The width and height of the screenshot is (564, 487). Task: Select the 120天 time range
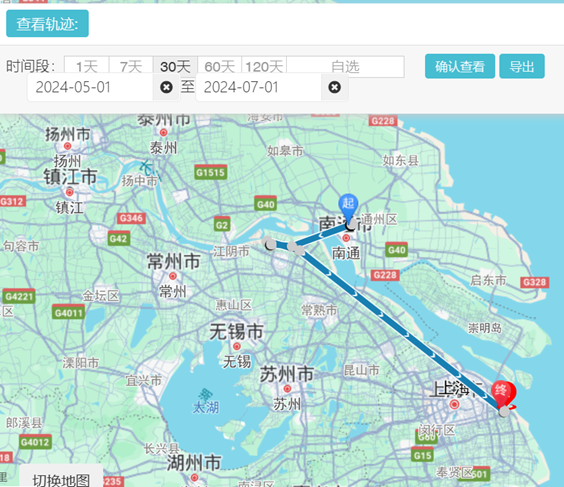(264, 67)
